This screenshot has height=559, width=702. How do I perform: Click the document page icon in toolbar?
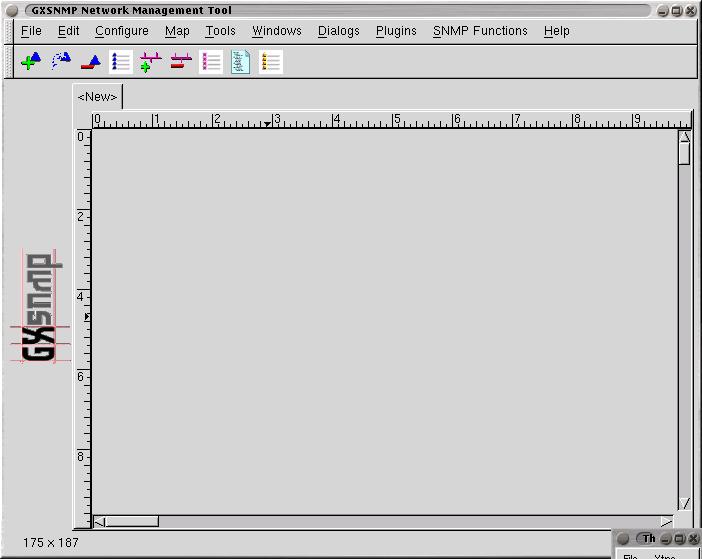click(x=241, y=62)
